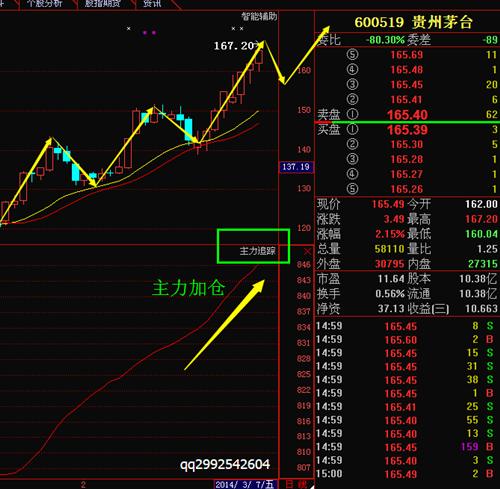The image size is (500, 489).
Task: Click the 量比 value 1.25
Action: click(487, 249)
